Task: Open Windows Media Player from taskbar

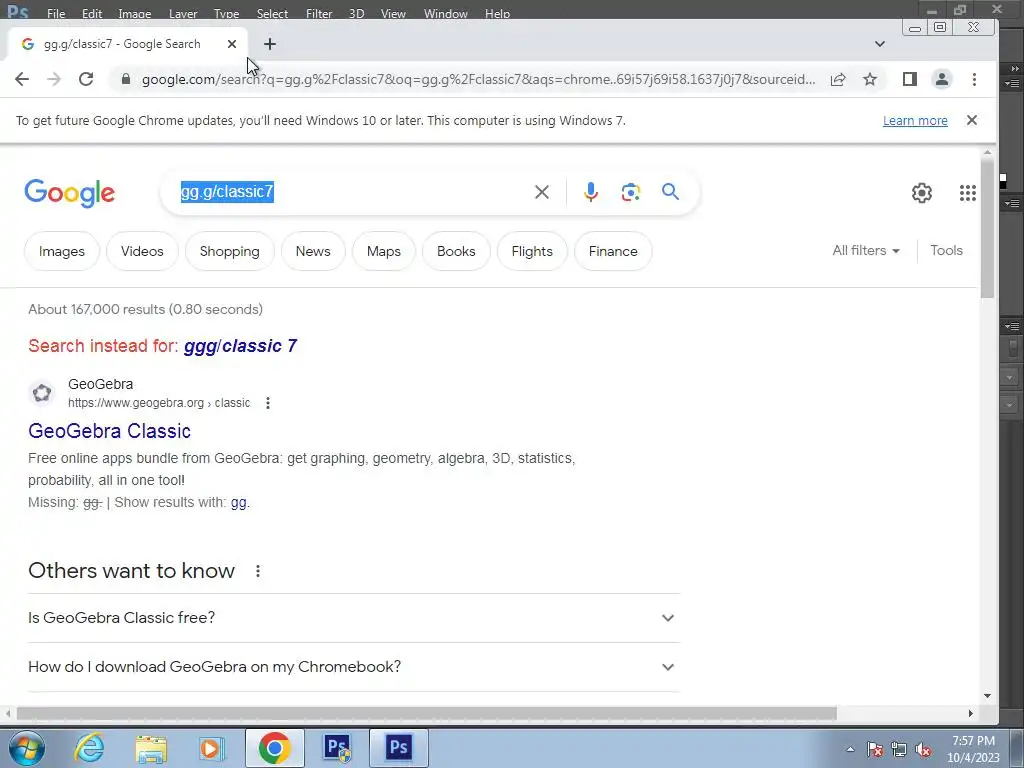Action: point(212,748)
